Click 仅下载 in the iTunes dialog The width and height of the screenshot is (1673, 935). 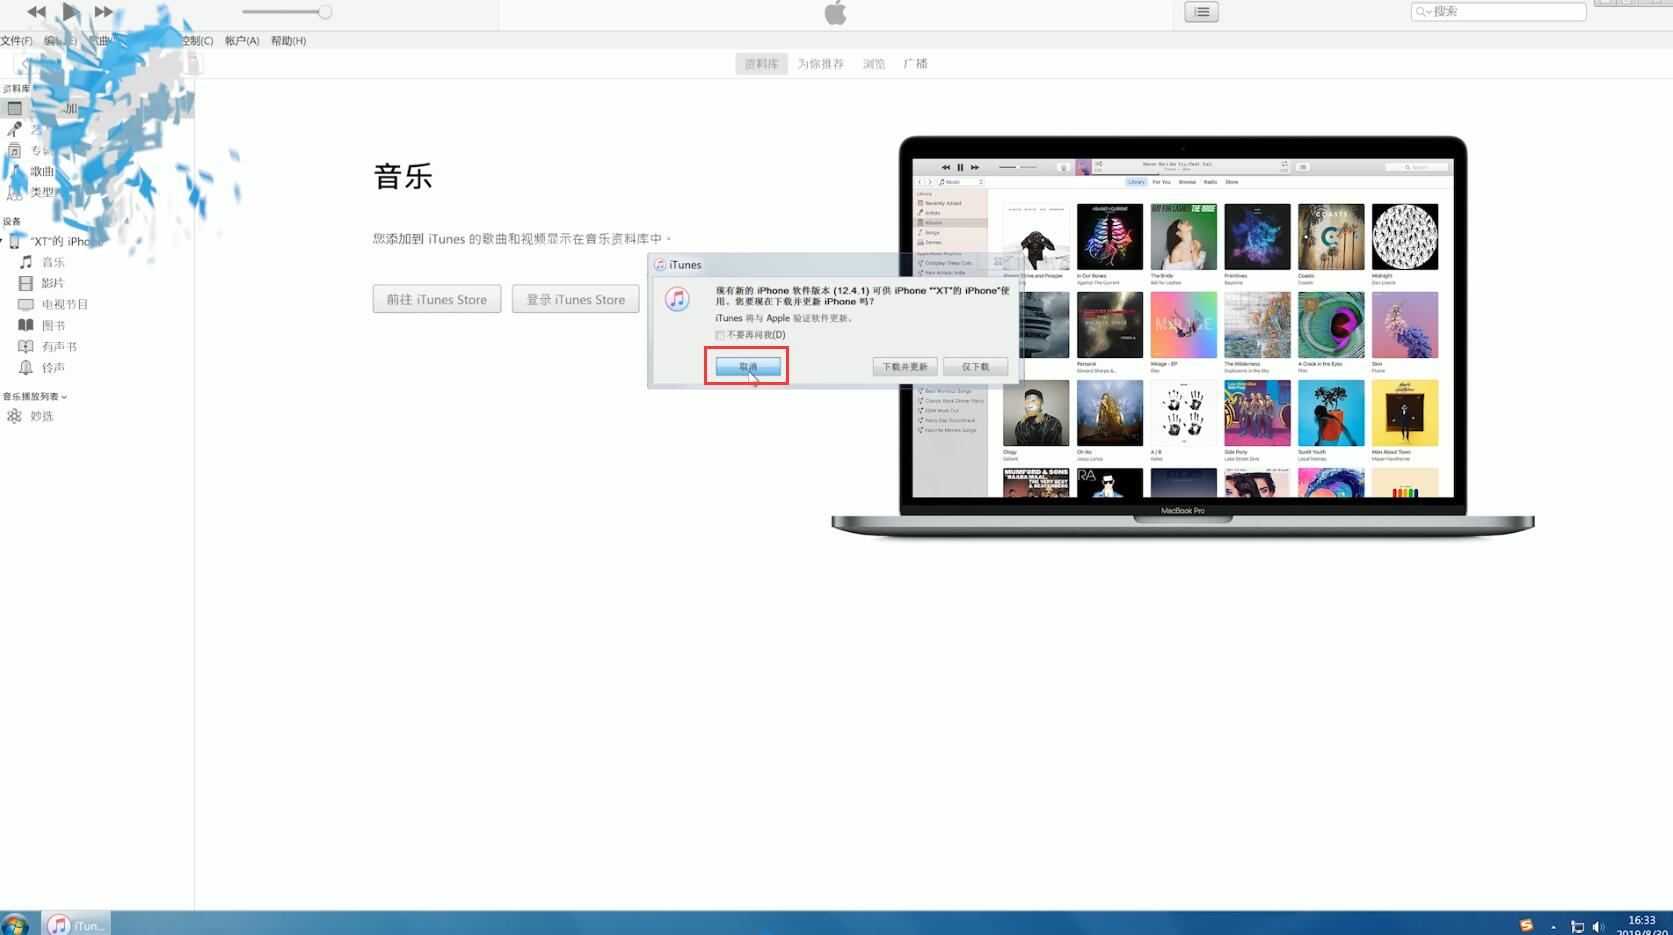click(x=975, y=367)
